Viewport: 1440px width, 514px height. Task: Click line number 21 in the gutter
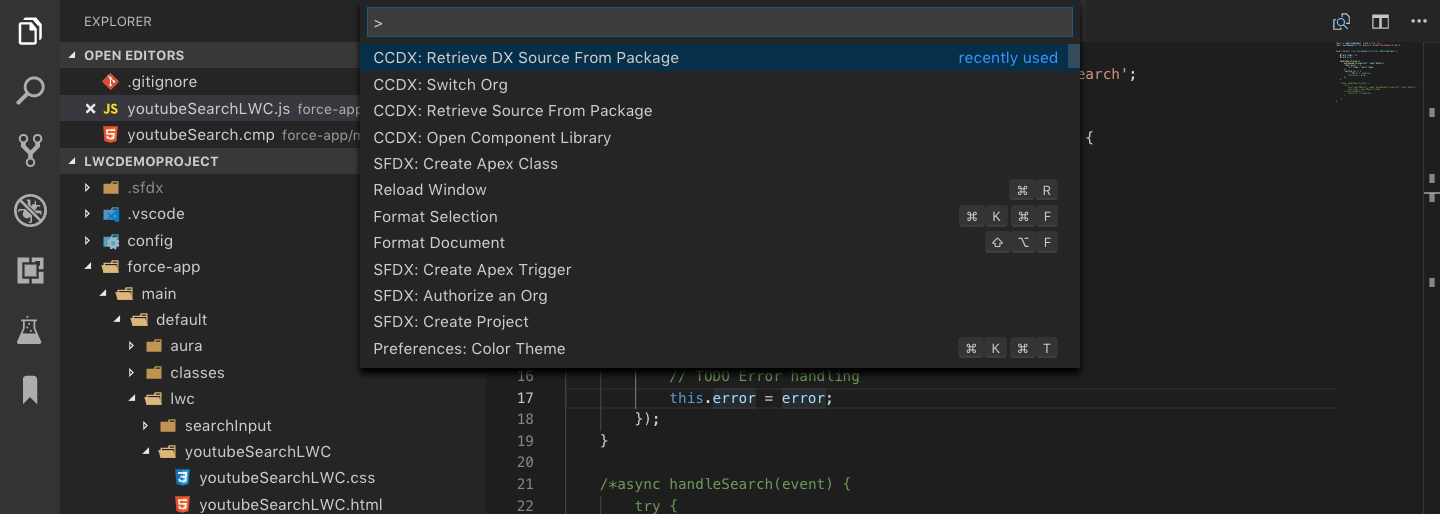[x=525, y=484]
